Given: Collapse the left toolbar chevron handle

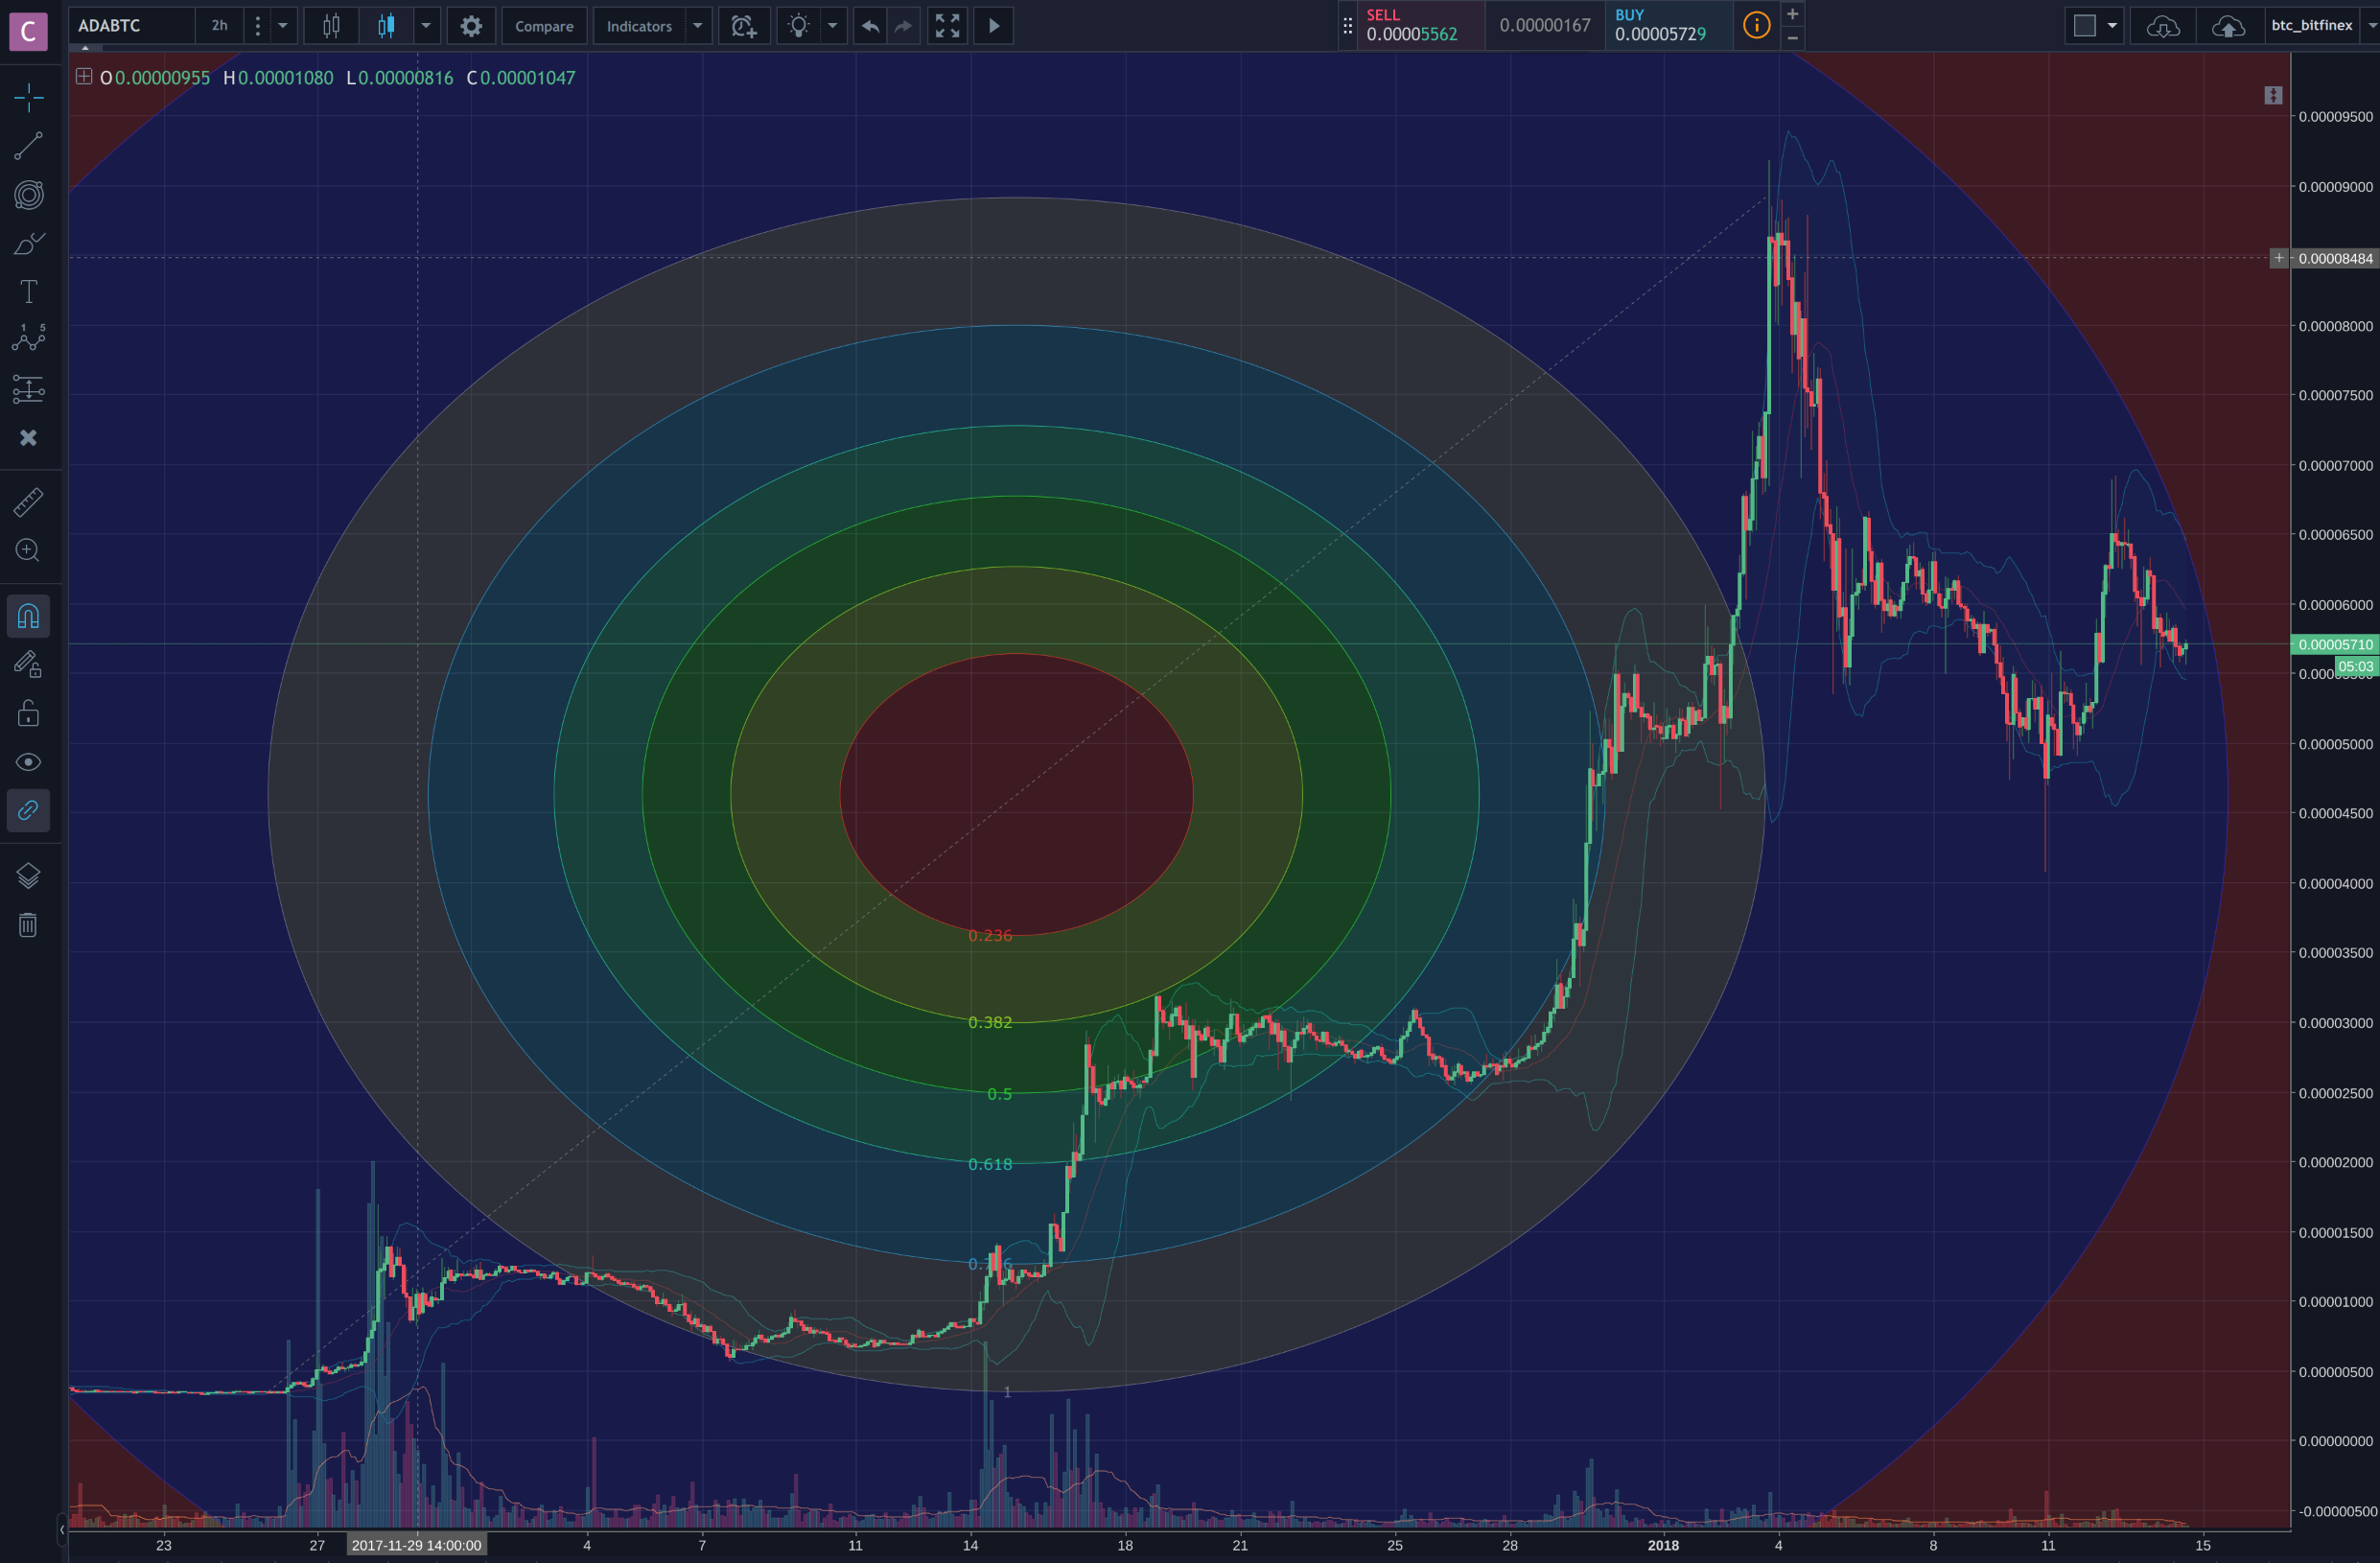Looking at the screenshot, I should pyautogui.click(x=62, y=1529).
